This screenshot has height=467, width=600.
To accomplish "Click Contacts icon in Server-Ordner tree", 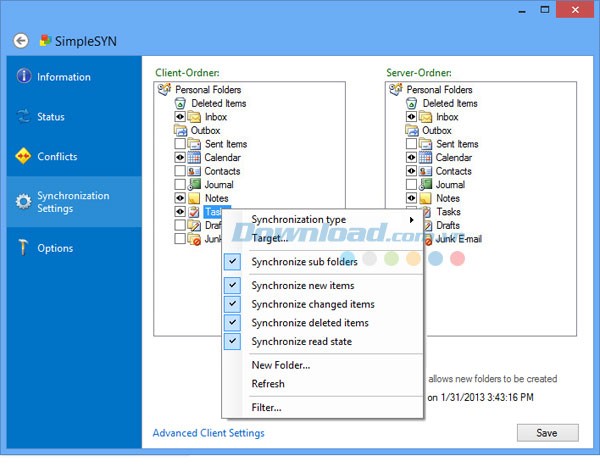I will pyautogui.click(x=426, y=171).
